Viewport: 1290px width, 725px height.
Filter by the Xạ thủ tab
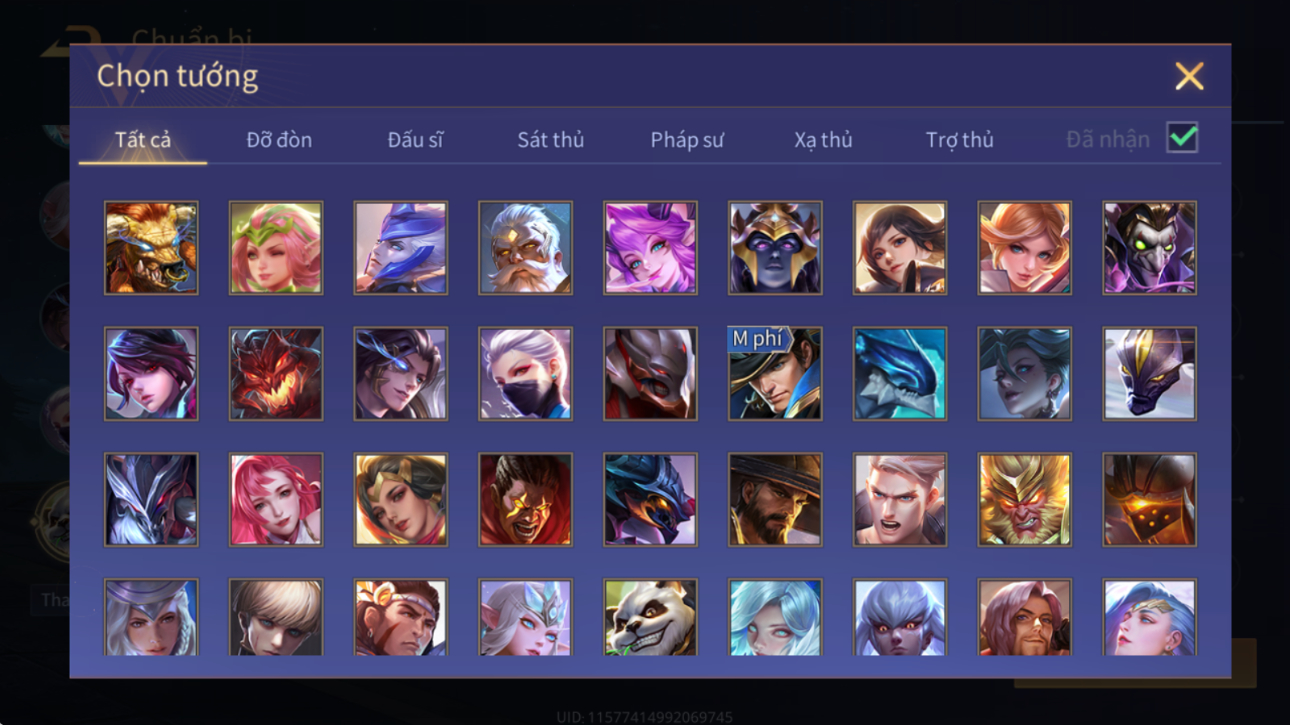(x=823, y=140)
